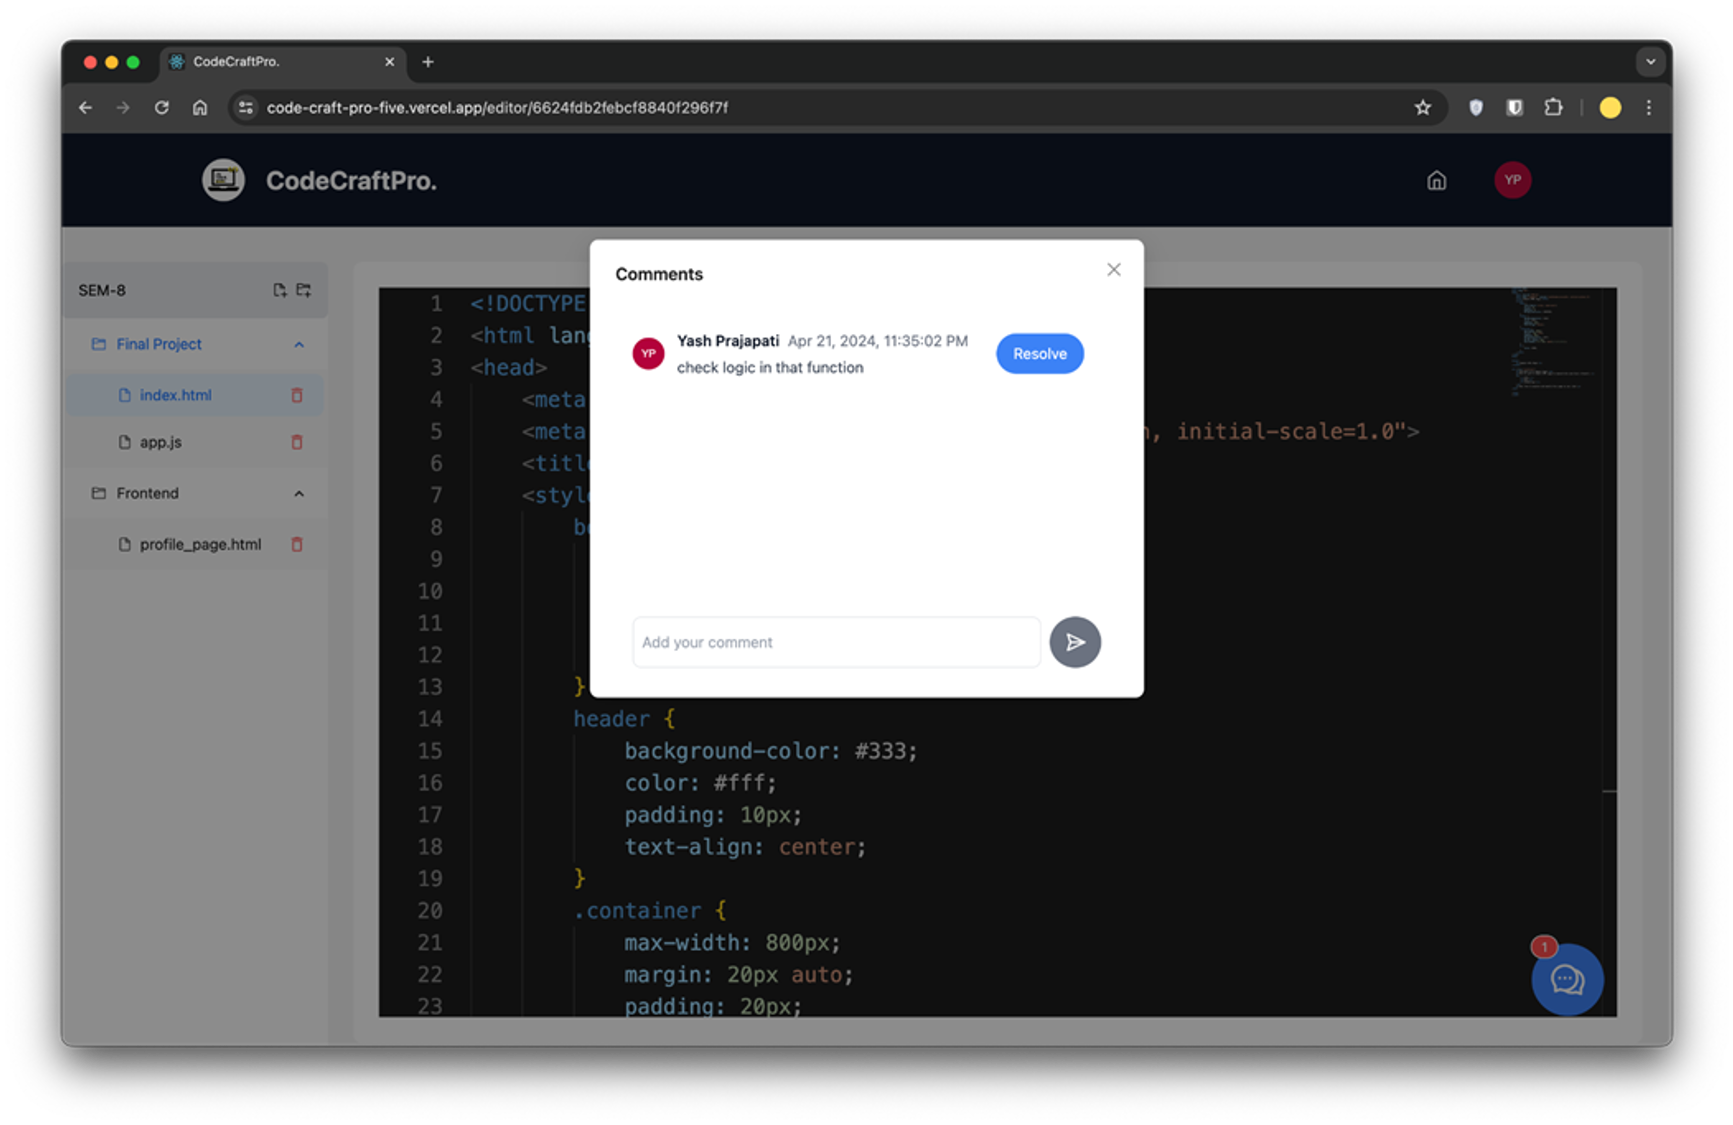
Task: Click the comment timestamp Apr 21, 2024
Action: point(878,341)
